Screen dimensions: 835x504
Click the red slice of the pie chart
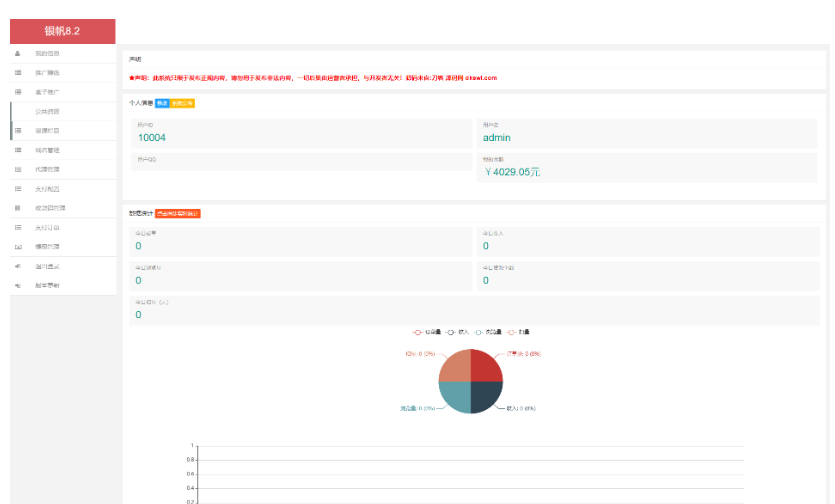(x=486, y=368)
